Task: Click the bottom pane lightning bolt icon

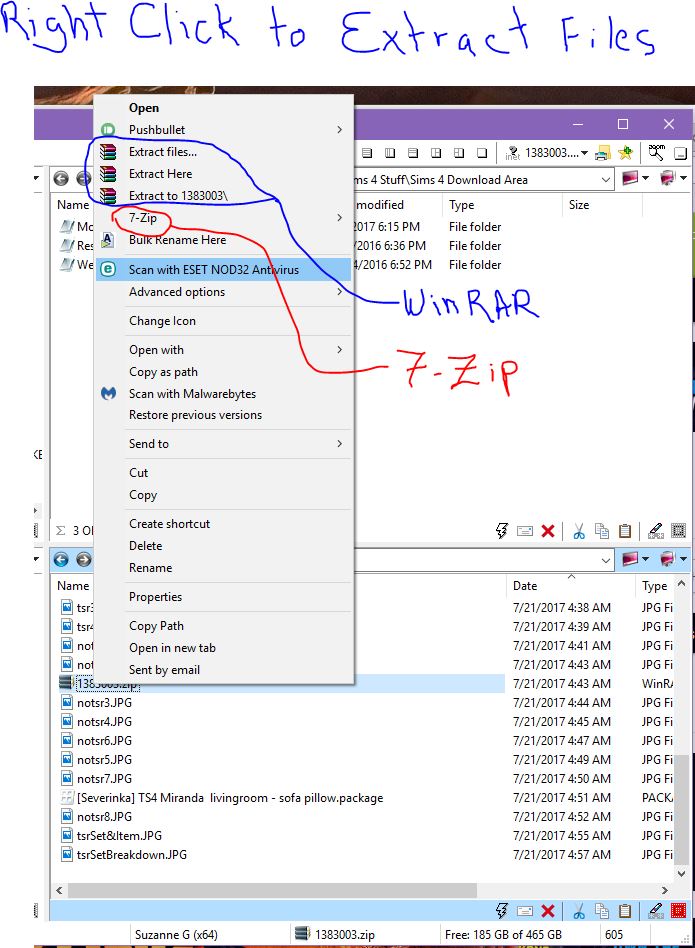Action: click(502, 911)
